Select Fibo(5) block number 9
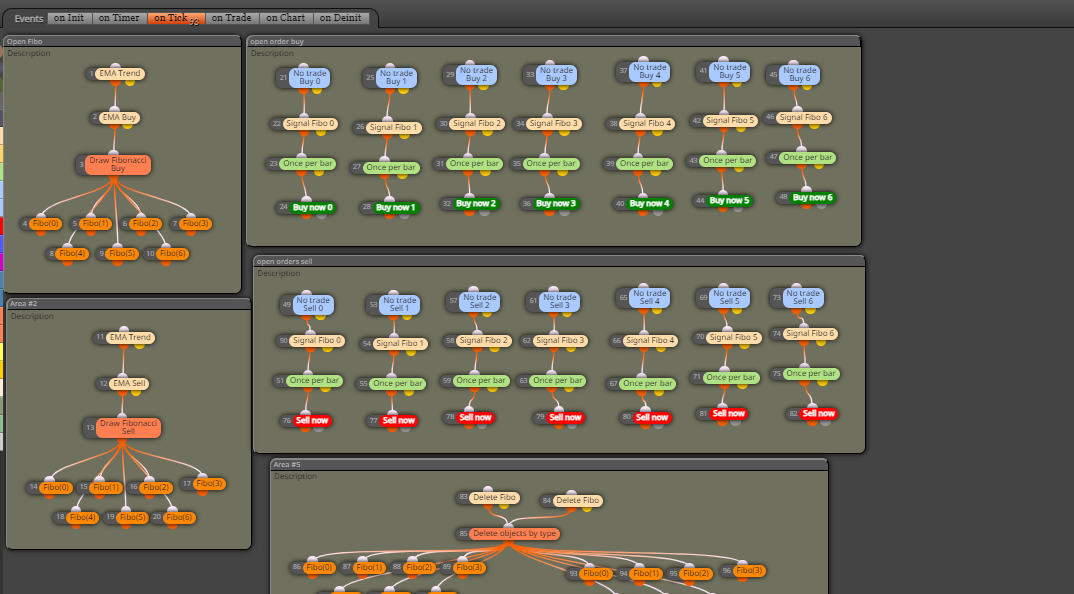Image resolution: width=1074 pixels, height=594 pixels. [x=122, y=253]
